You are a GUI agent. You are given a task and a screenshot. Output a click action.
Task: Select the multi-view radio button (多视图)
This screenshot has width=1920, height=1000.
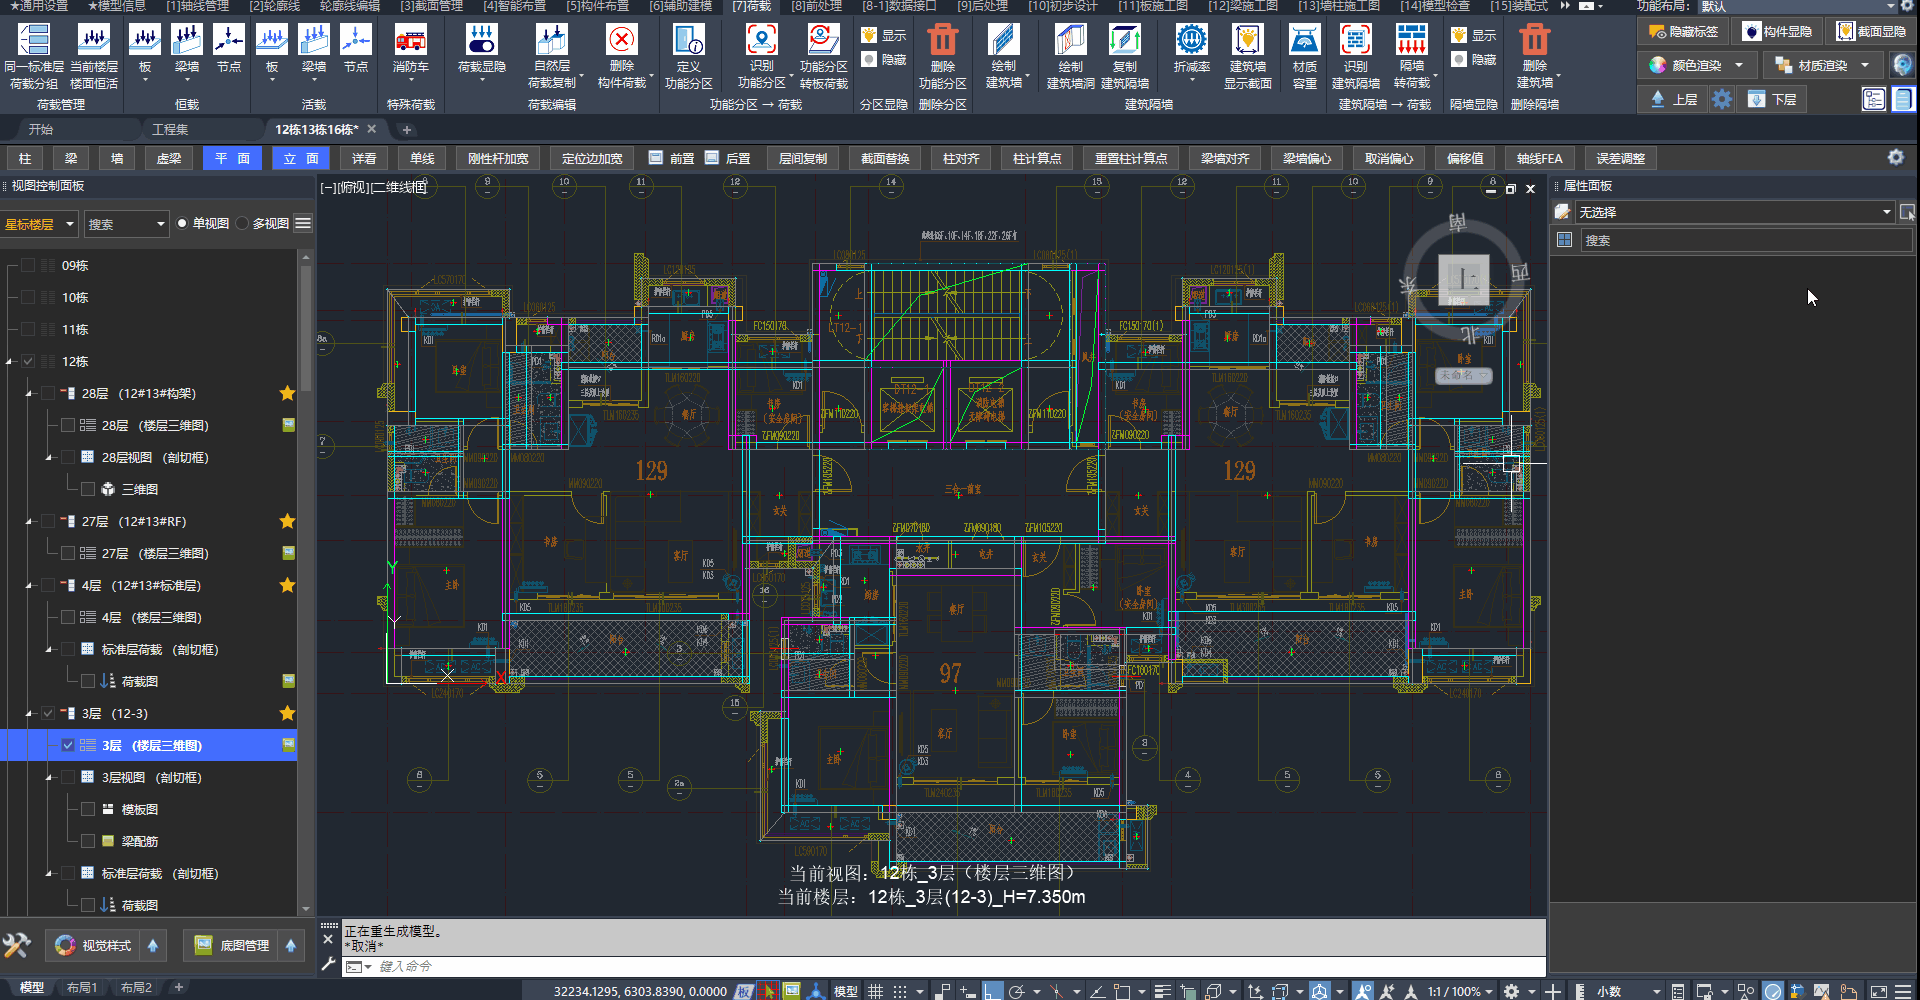[x=243, y=224]
